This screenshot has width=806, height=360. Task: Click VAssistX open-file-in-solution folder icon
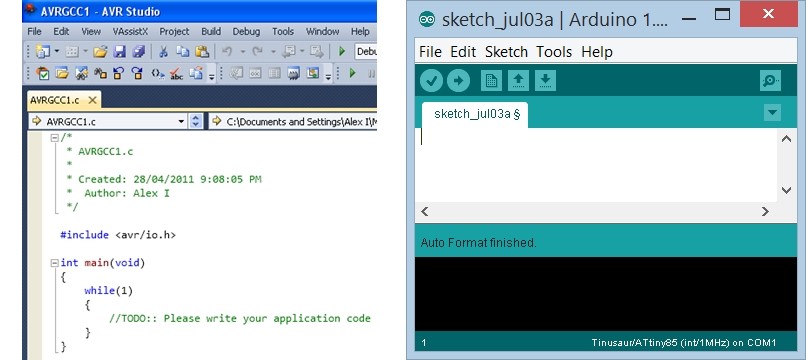click(62, 74)
